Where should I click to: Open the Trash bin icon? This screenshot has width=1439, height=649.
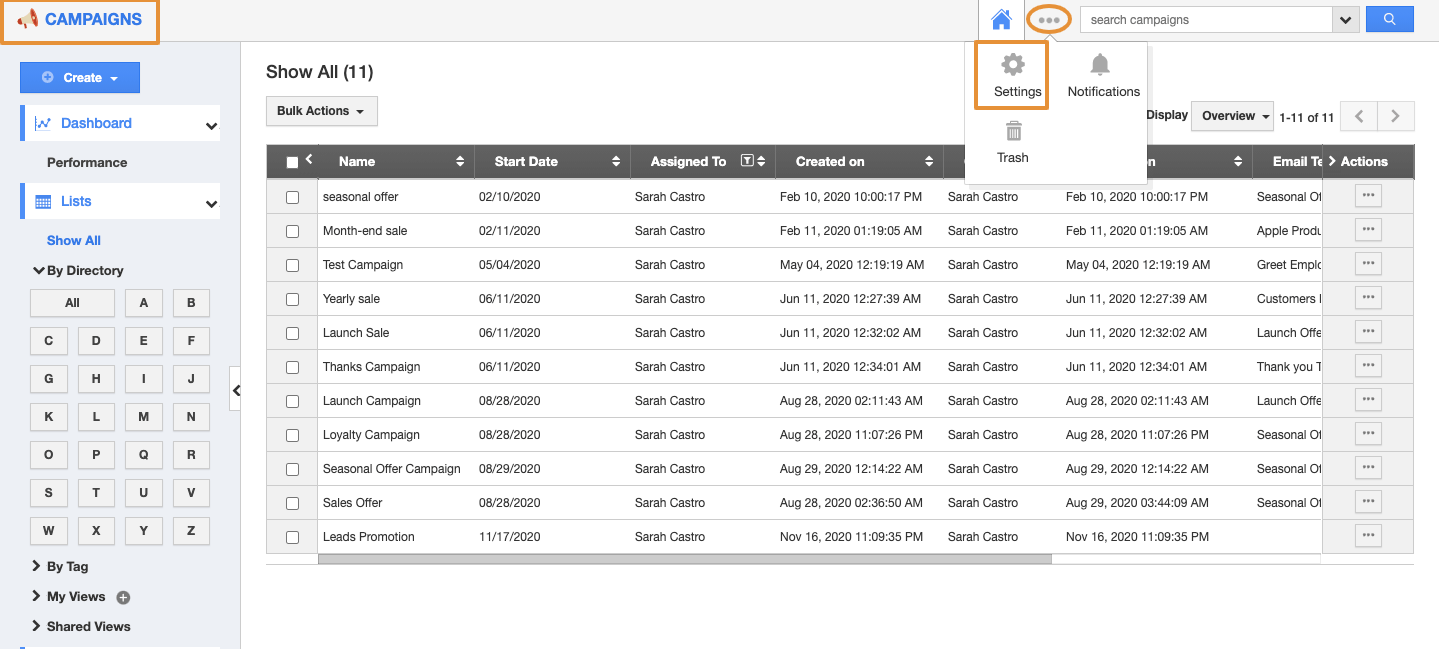[x=1013, y=132]
